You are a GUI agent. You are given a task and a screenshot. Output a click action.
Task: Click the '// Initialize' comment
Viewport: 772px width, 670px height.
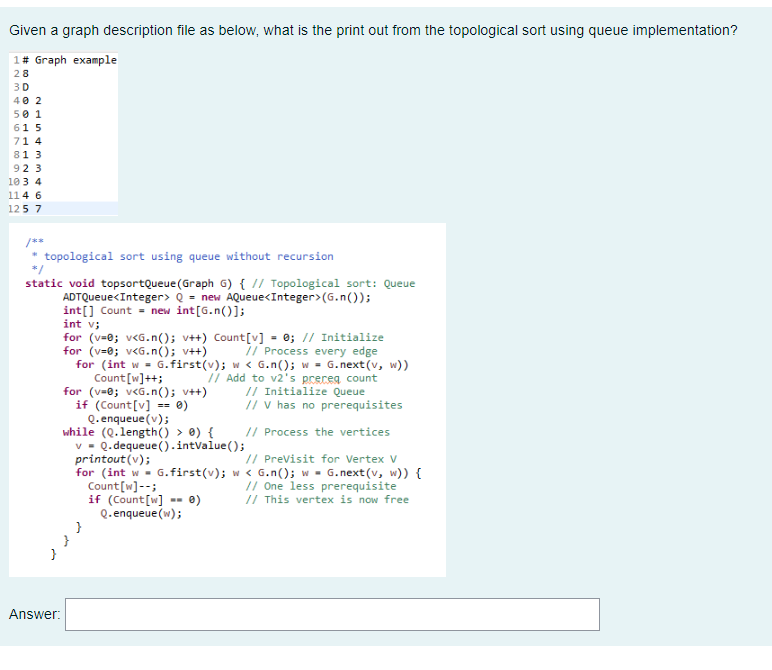coord(343,338)
